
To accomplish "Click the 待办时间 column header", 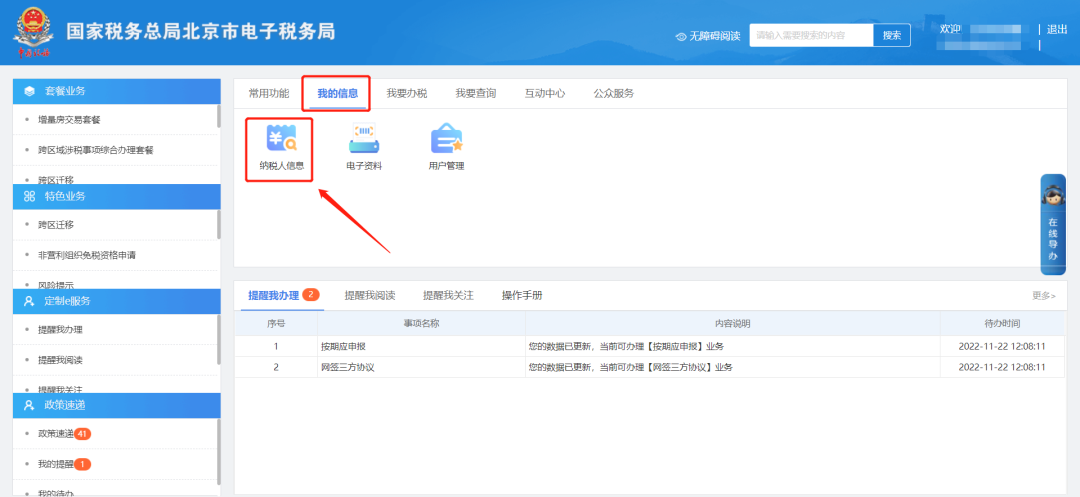I will click(1002, 324).
